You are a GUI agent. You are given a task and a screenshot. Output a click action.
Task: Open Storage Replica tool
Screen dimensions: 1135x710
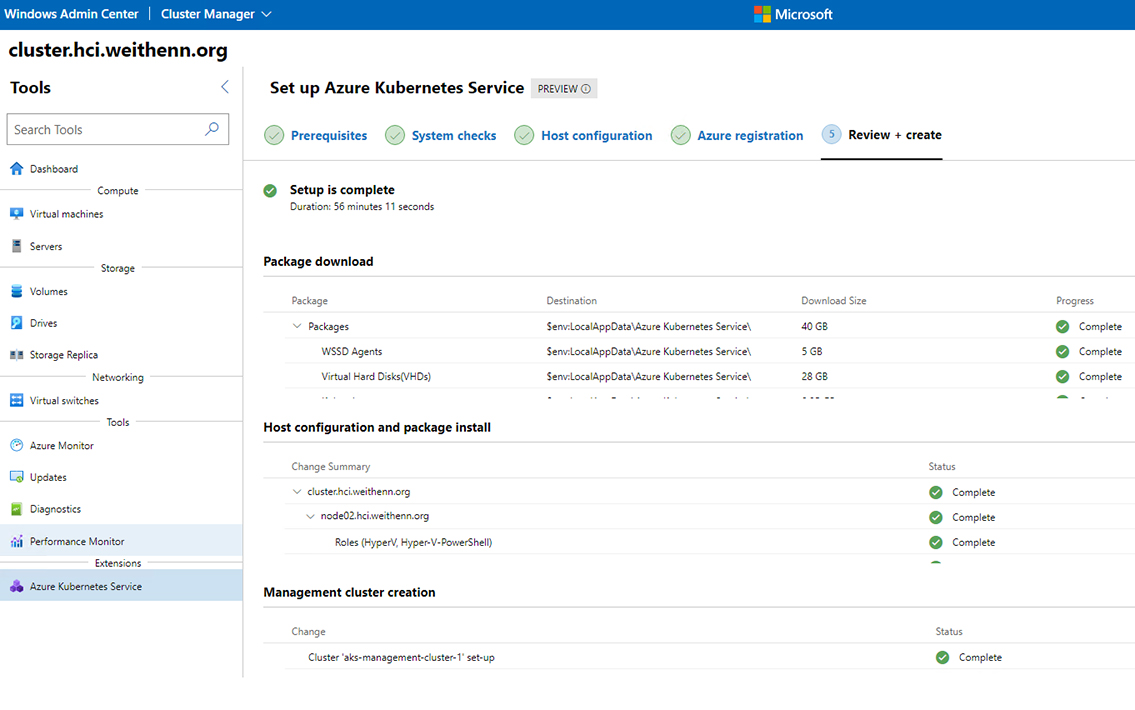pos(121,355)
